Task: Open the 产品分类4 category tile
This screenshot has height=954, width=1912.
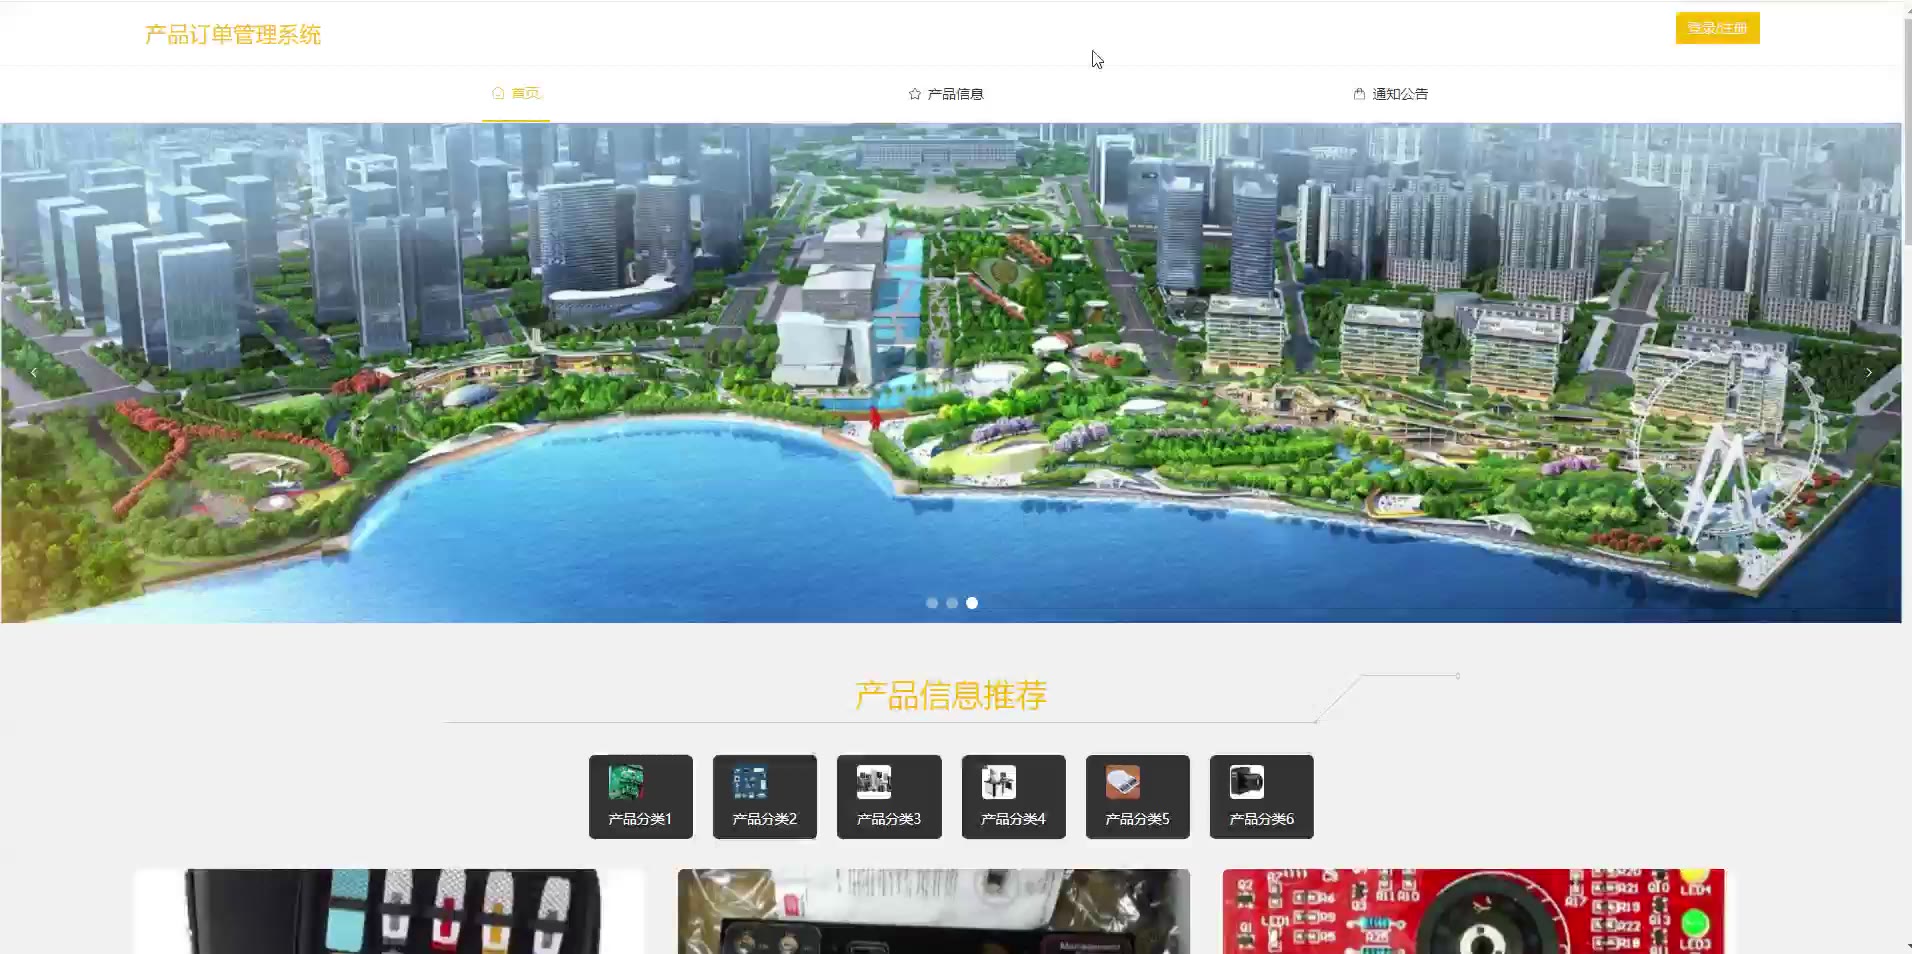Action: coord(1013,796)
